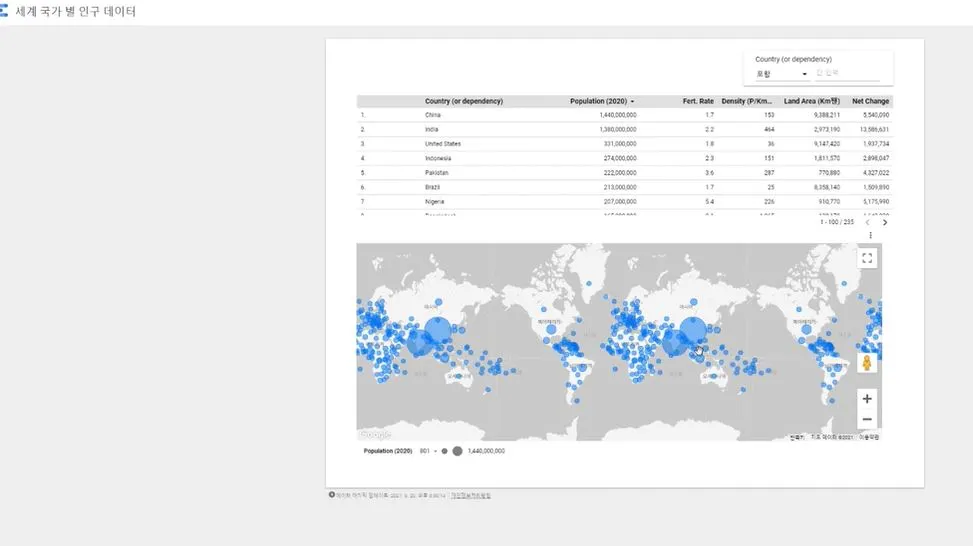Click the 1 - 100 / 235 pagination text

point(836,222)
